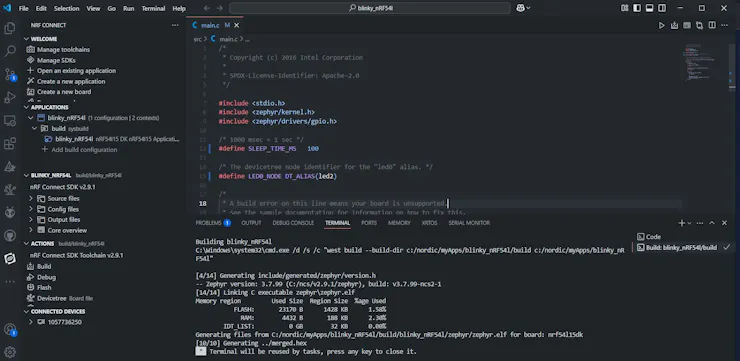
Task: Expand the Core overview node
Action: (x=31, y=230)
